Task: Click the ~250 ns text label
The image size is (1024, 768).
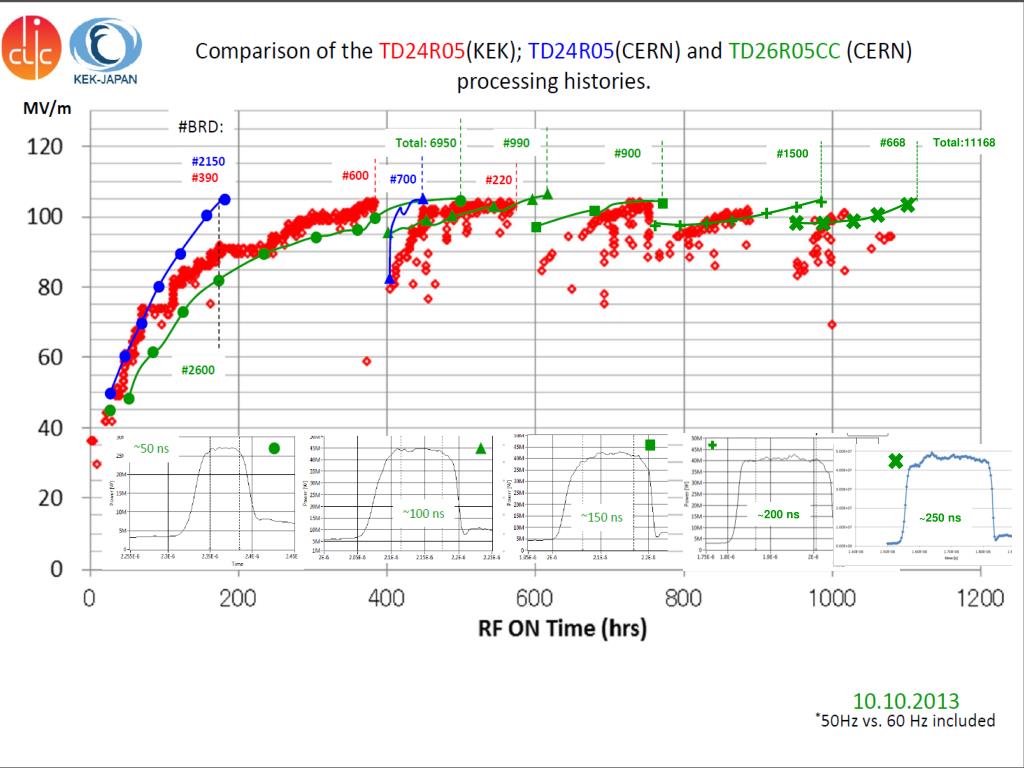Action: (x=940, y=518)
